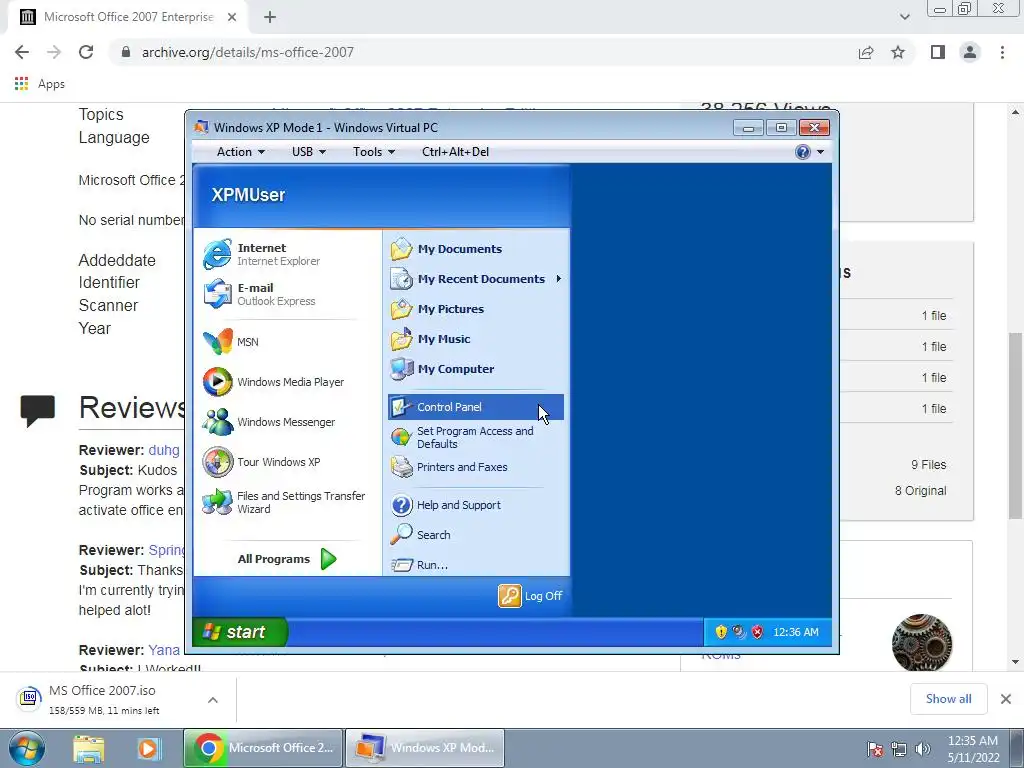
Task: Open Help and Support
Action: pyautogui.click(x=446, y=505)
